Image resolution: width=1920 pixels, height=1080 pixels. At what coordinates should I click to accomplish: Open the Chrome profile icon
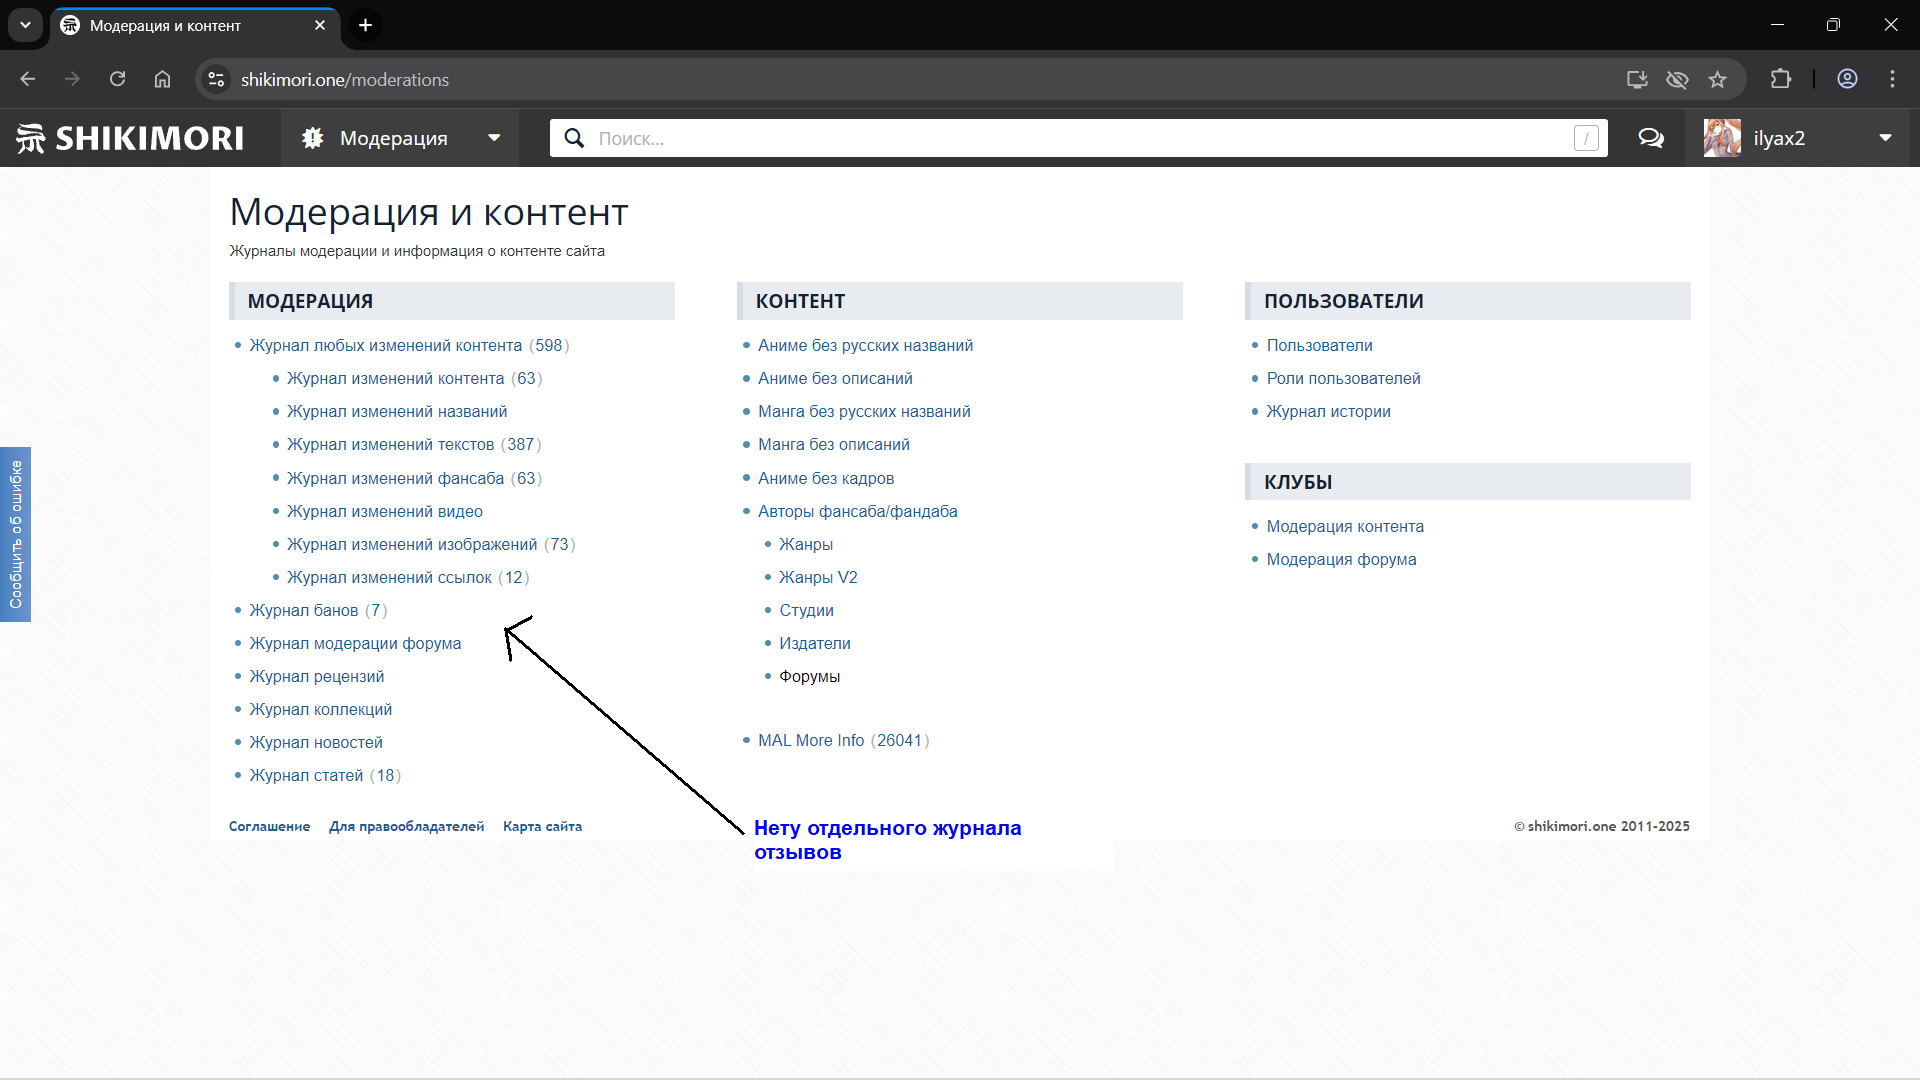[x=1847, y=79]
